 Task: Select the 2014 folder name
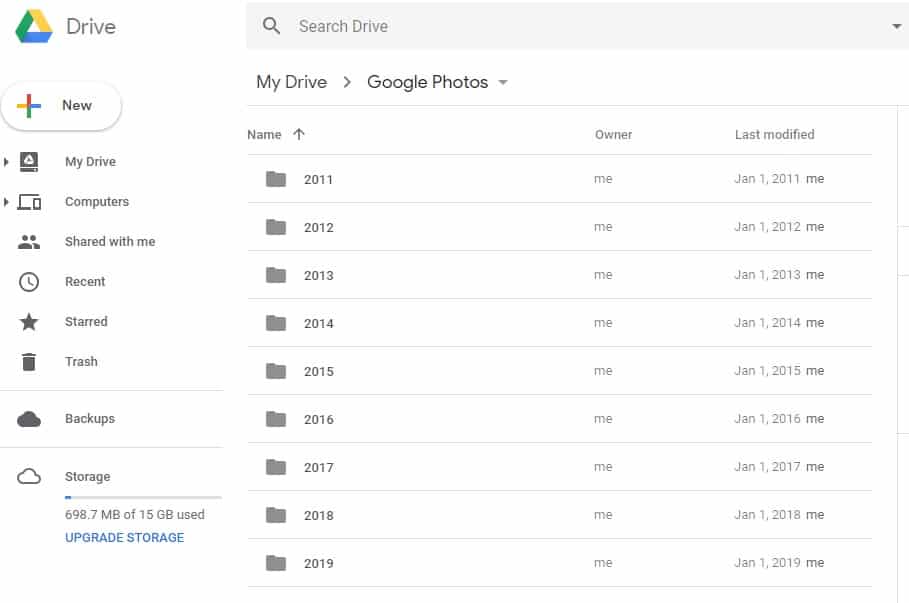[319, 324]
